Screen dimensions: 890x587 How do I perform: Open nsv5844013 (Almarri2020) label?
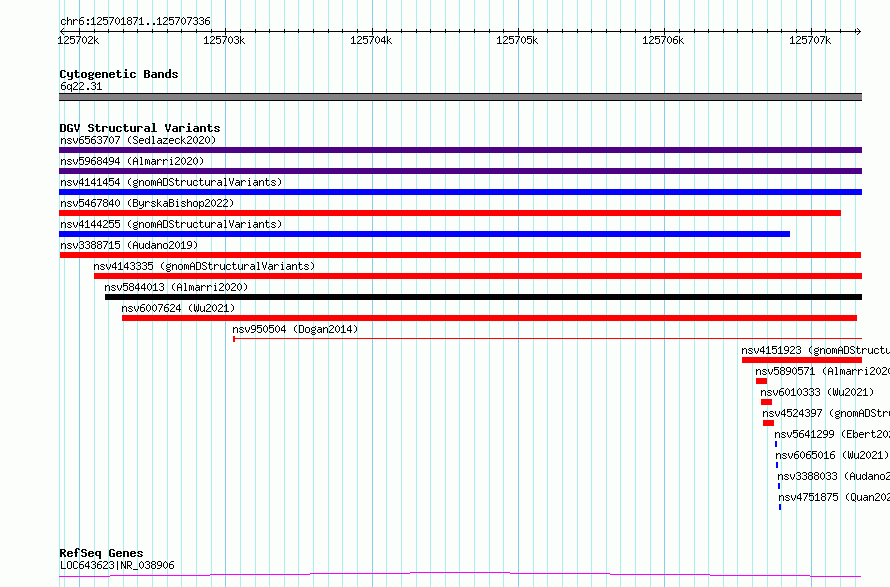coord(177,287)
